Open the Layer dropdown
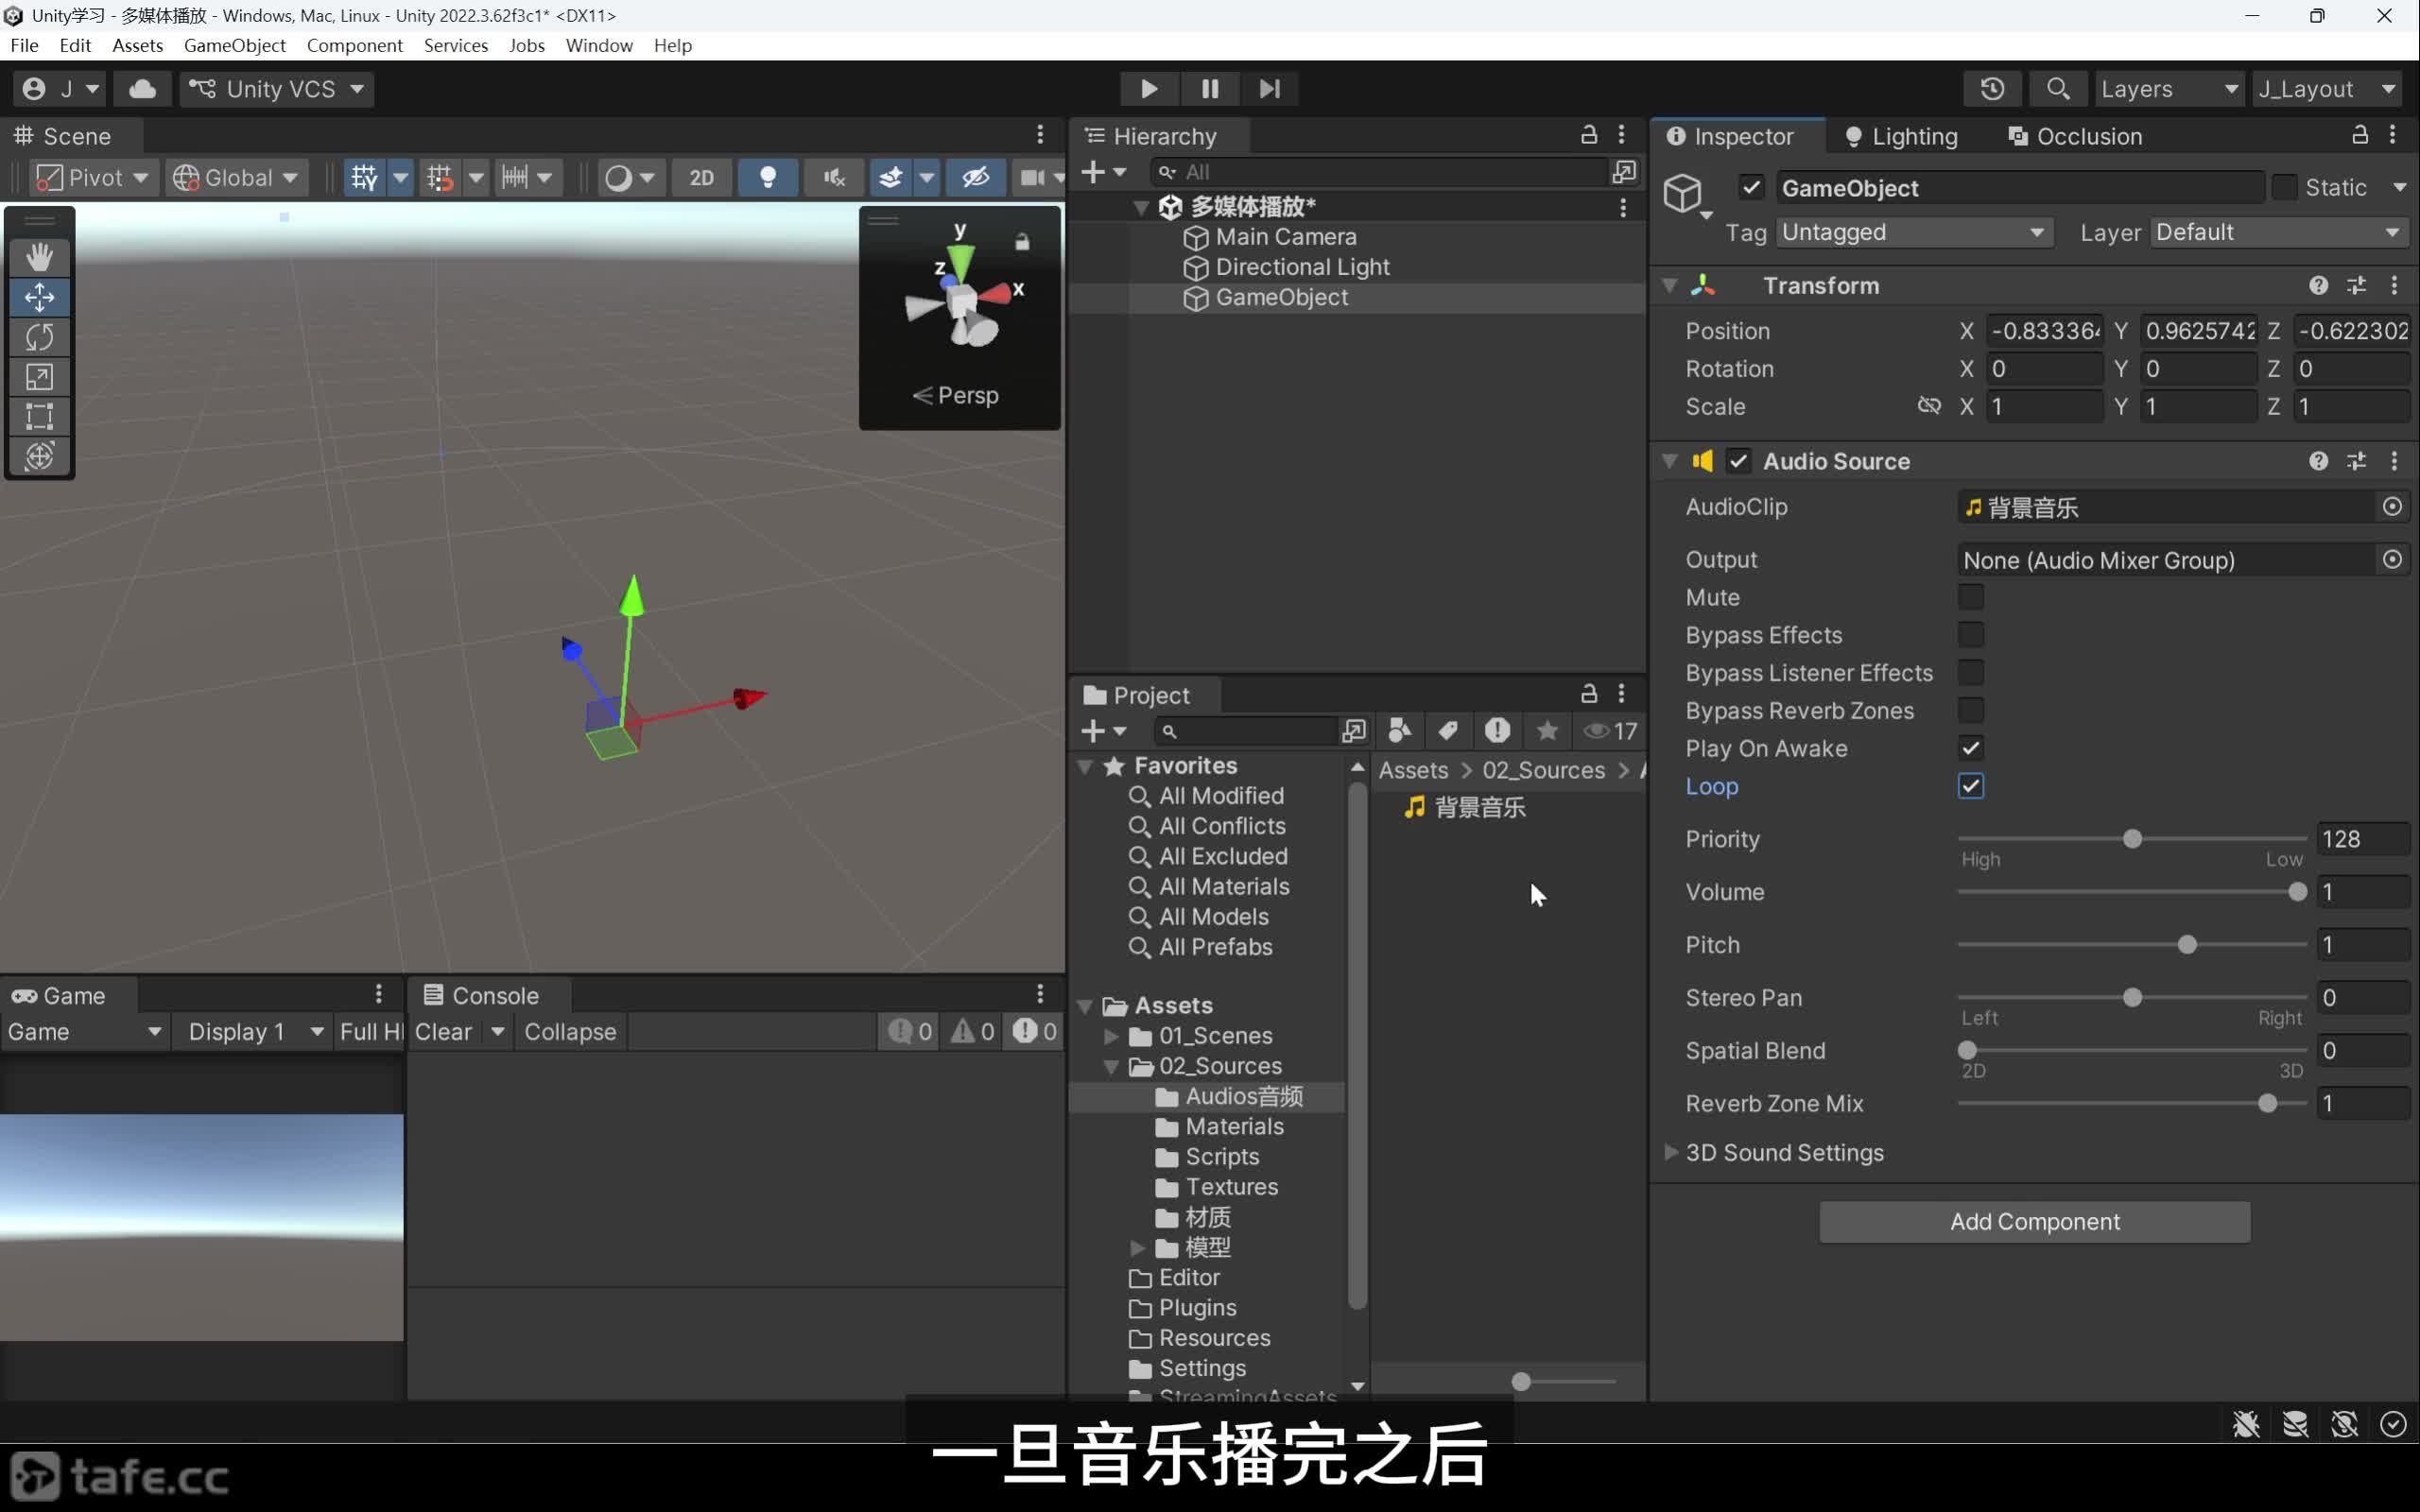The width and height of the screenshot is (2420, 1512). (2278, 232)
